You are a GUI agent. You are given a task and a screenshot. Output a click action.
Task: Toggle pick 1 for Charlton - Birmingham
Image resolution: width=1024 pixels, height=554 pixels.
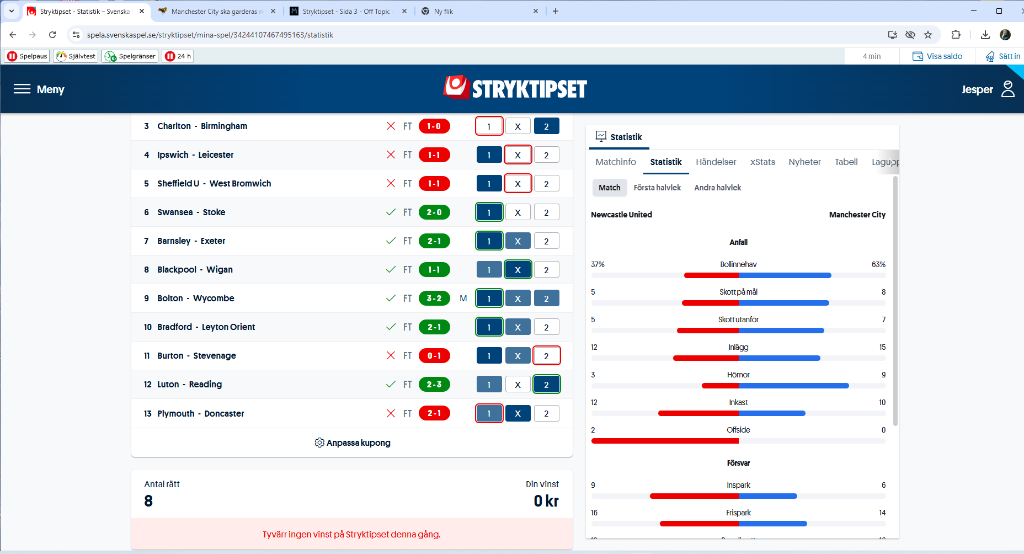488,126
